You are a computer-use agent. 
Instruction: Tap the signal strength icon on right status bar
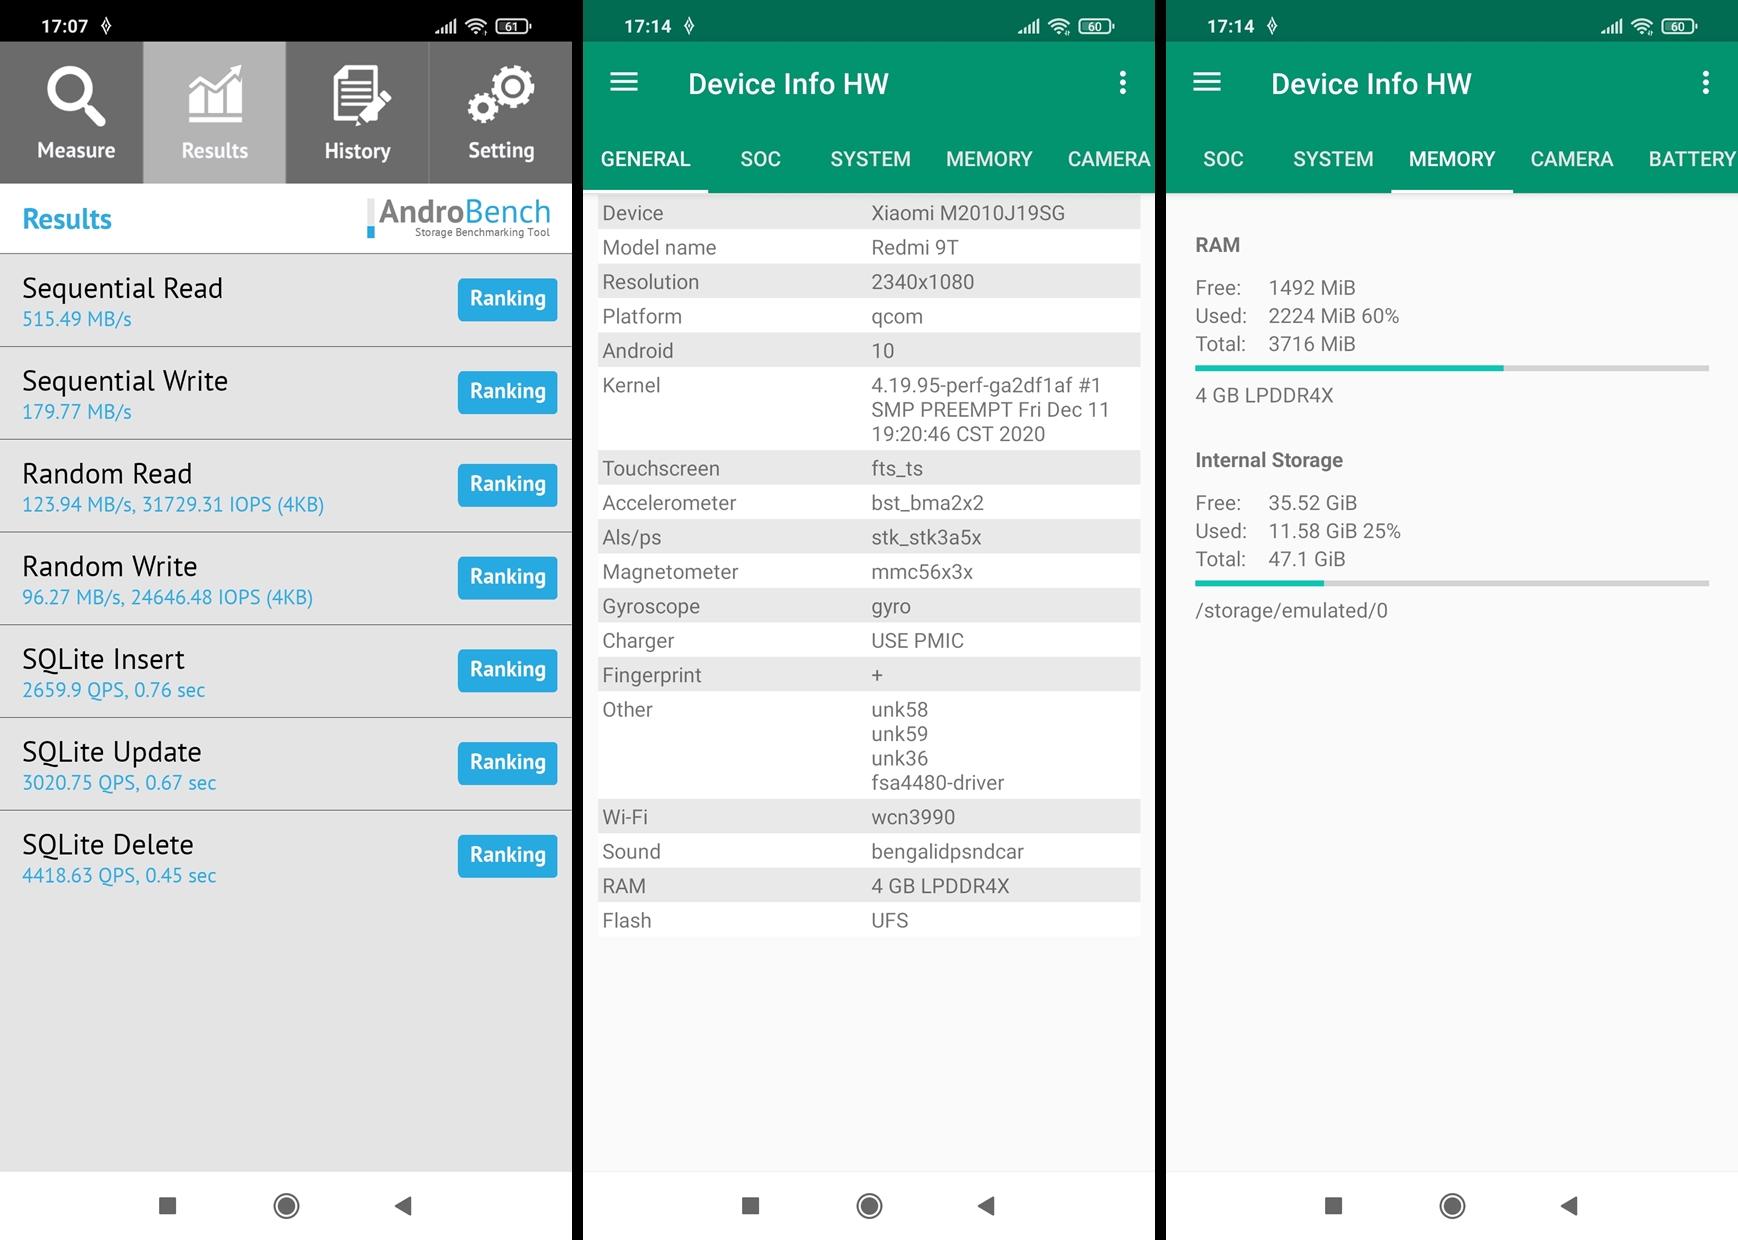coord(1611,26)
